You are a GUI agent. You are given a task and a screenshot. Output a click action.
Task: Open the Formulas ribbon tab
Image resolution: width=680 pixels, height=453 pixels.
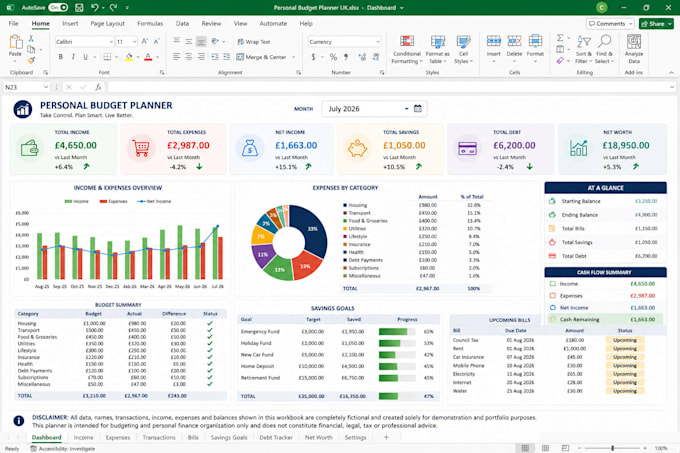coord(150,23)
